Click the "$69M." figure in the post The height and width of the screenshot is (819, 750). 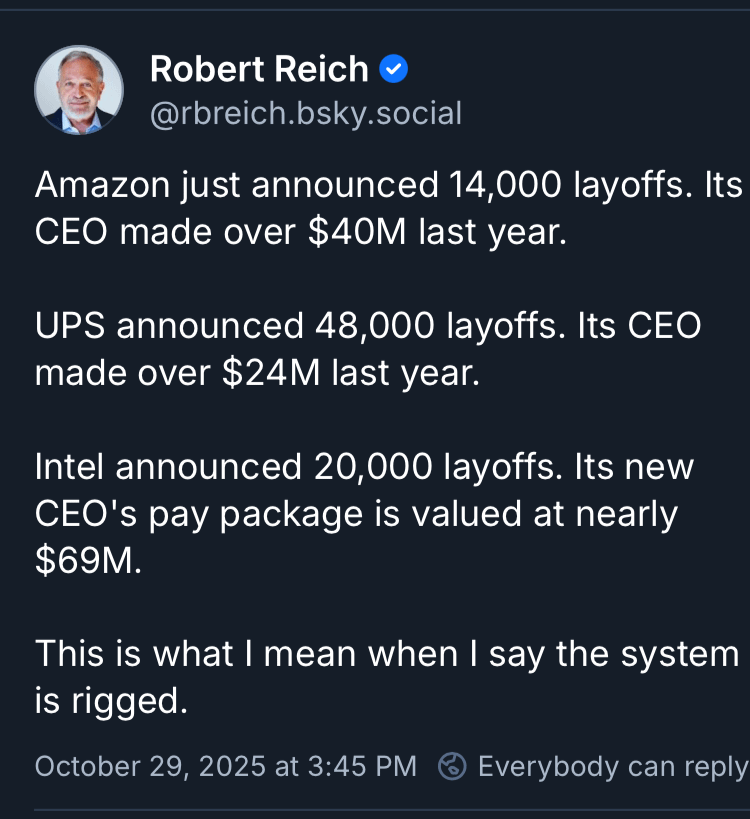coord(88,561)
